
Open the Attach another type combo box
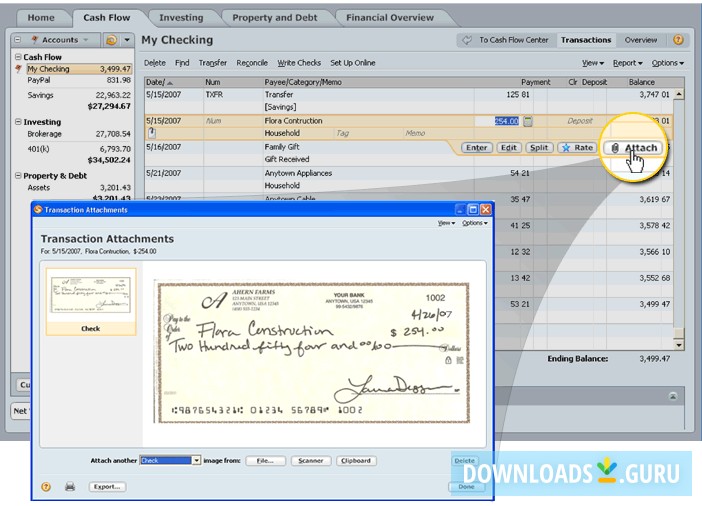coord(170,460)
